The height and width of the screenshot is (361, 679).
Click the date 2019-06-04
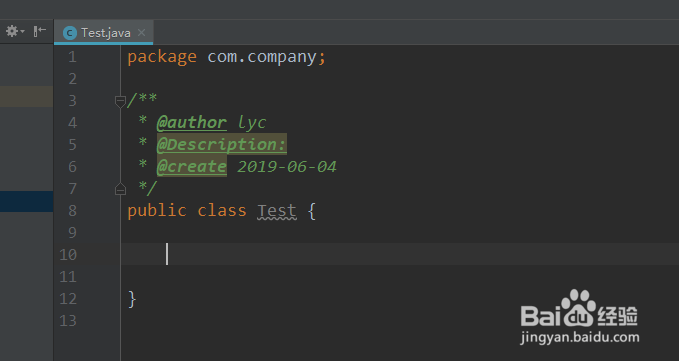(x=287, y=167)
